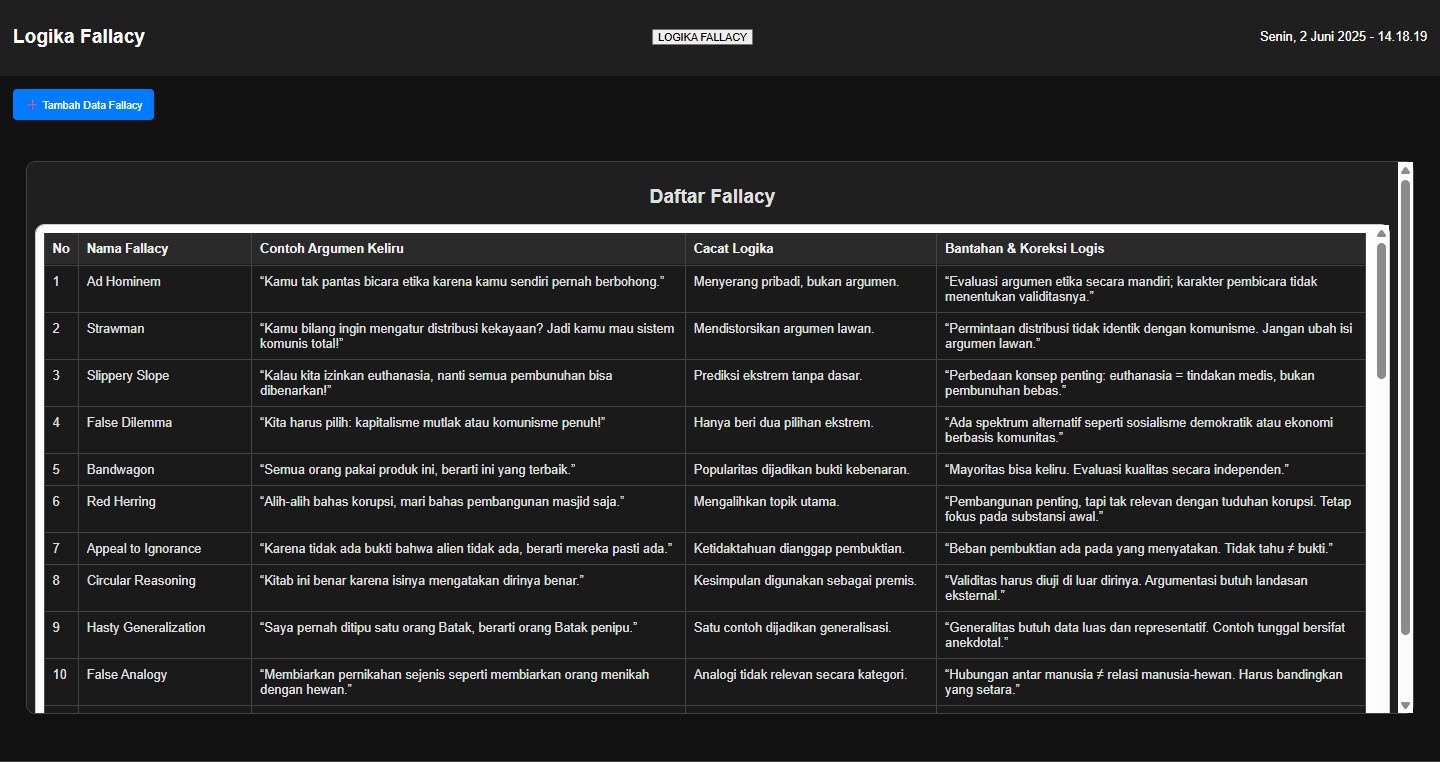The width and height of the screenshot is (1440, 762).
Task: Click "Mendistorsikan argumen lawan." cell
Action: (x=811, y=336)
